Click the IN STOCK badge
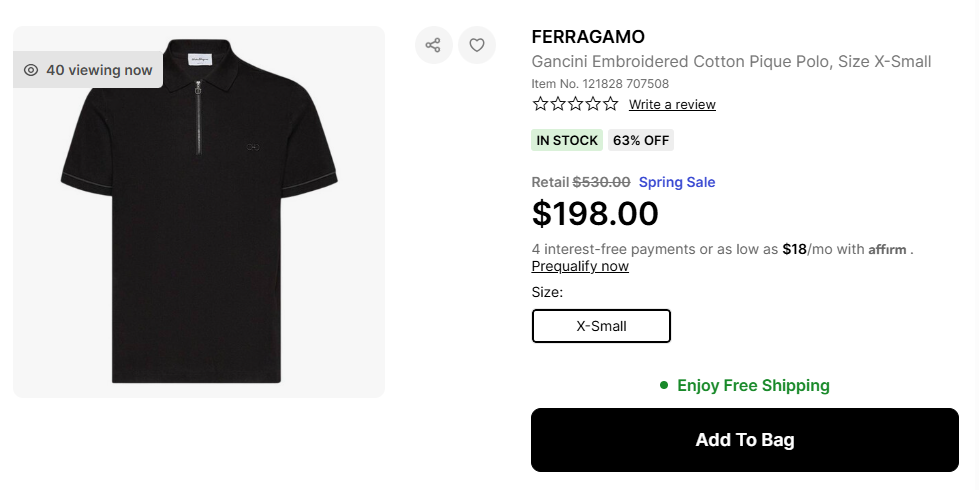Image resolution: width=979 pixels, height=490 pixels. [x=567, y=140]
